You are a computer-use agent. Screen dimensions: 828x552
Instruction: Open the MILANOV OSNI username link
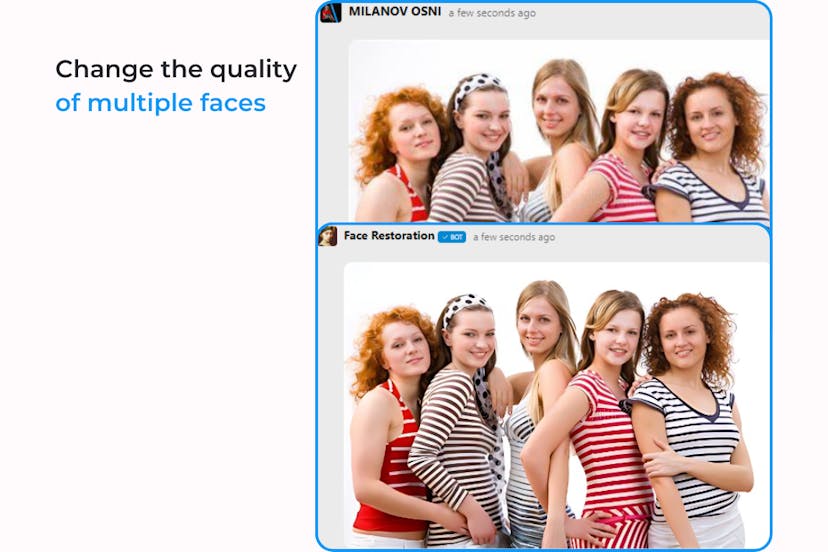[x=394, y=12]
